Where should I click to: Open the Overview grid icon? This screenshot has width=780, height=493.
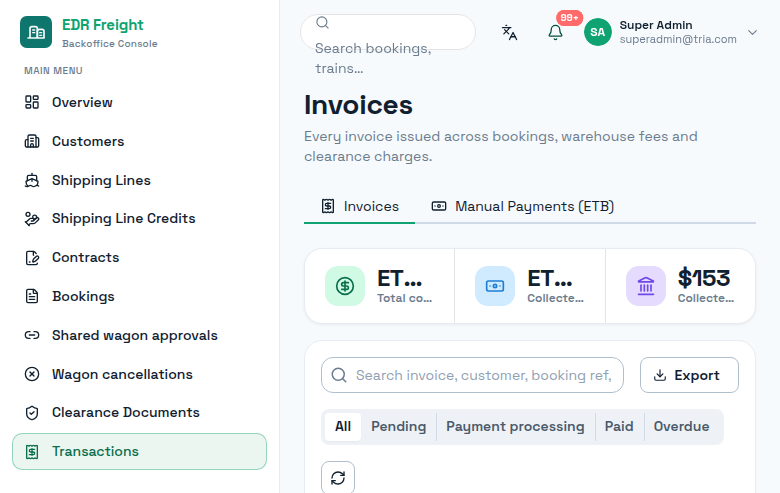[x=32, y=102]
